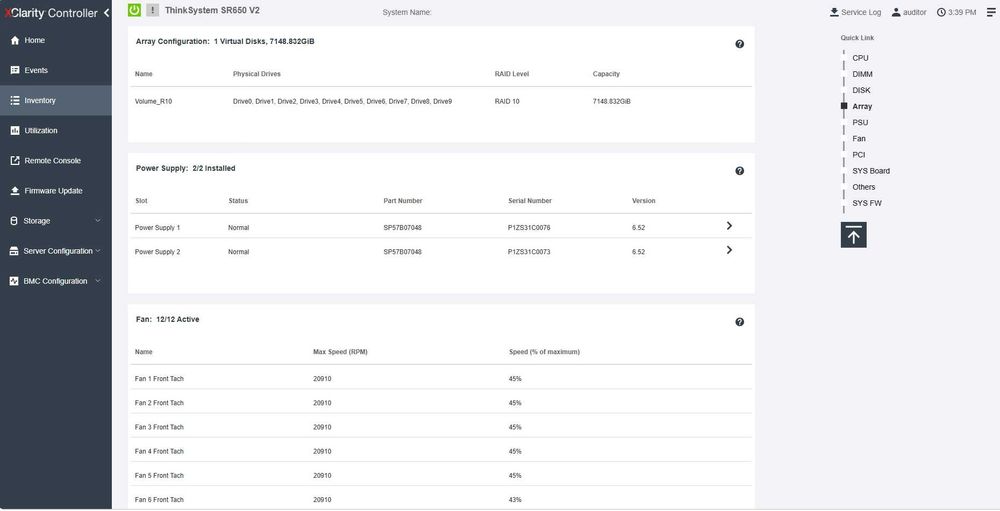The image size is (1000, 511).
Task: Expand Power Supply 2 details arrow
Action: (x=729, y=250)
